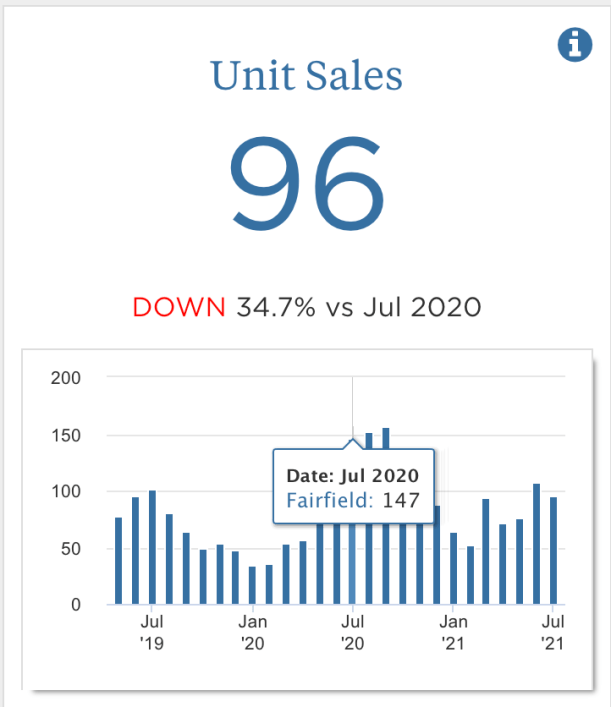Click the large 96 unit sales figure
This screenshot has height=707, width=611.
(x=306, y=180)
